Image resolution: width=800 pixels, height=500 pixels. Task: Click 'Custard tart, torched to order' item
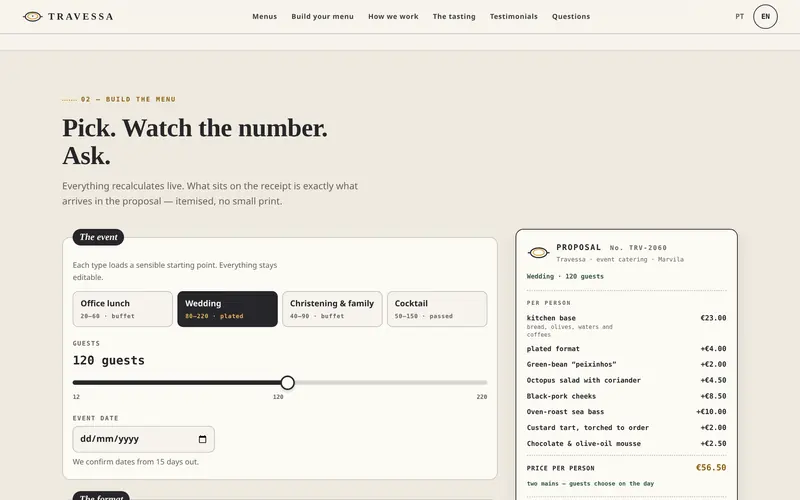[627, 428]
